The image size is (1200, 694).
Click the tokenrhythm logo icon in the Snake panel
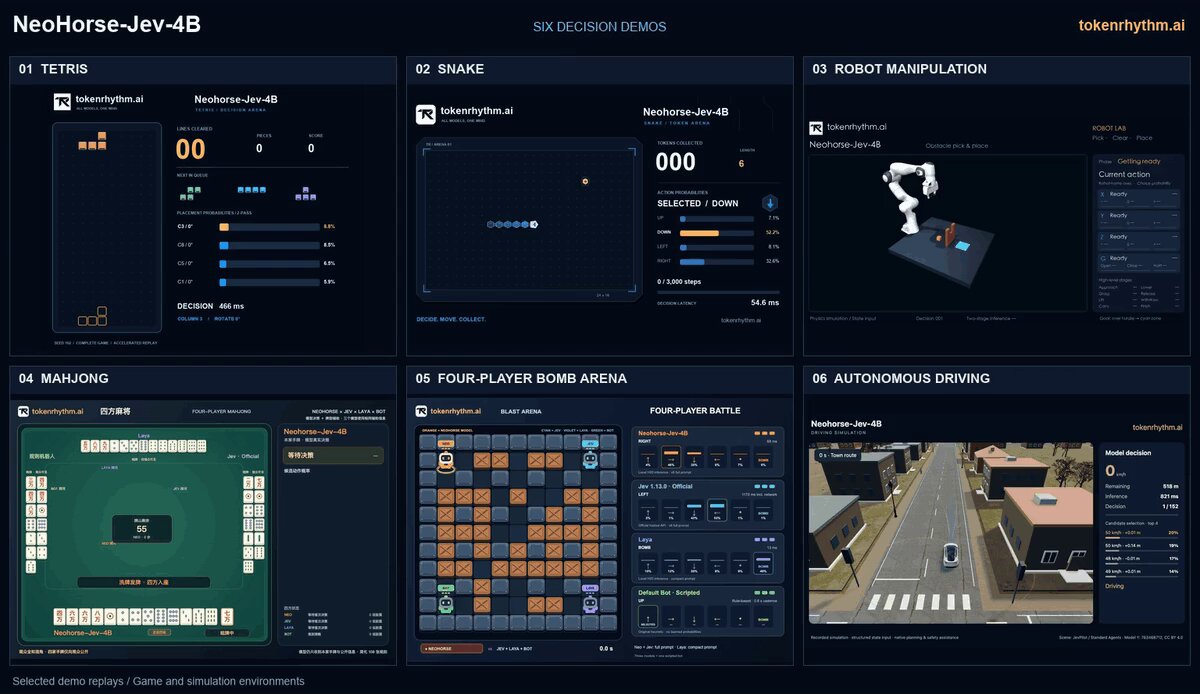pyautogui.click(x=425, y=115)
